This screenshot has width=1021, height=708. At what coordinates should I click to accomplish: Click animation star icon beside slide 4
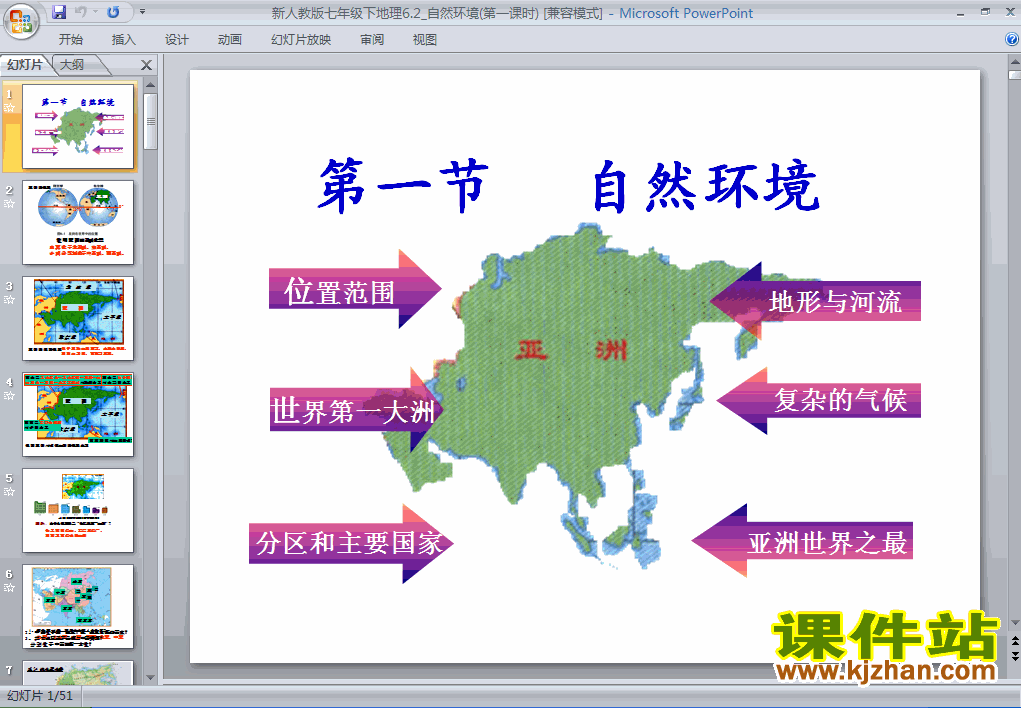tap(9, 395)
